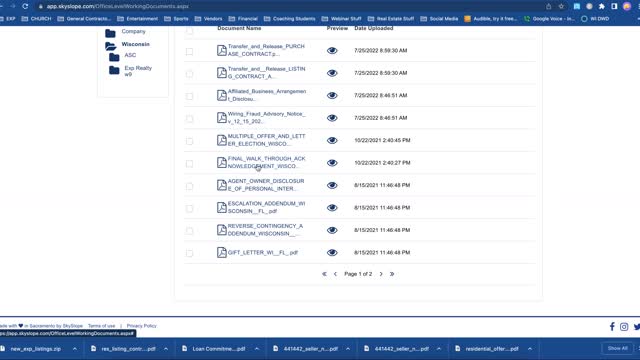Open FINAL_WALK_THROUGH_ACKNOWLEDGEMENT document link
640x360 pixels.
267,162
